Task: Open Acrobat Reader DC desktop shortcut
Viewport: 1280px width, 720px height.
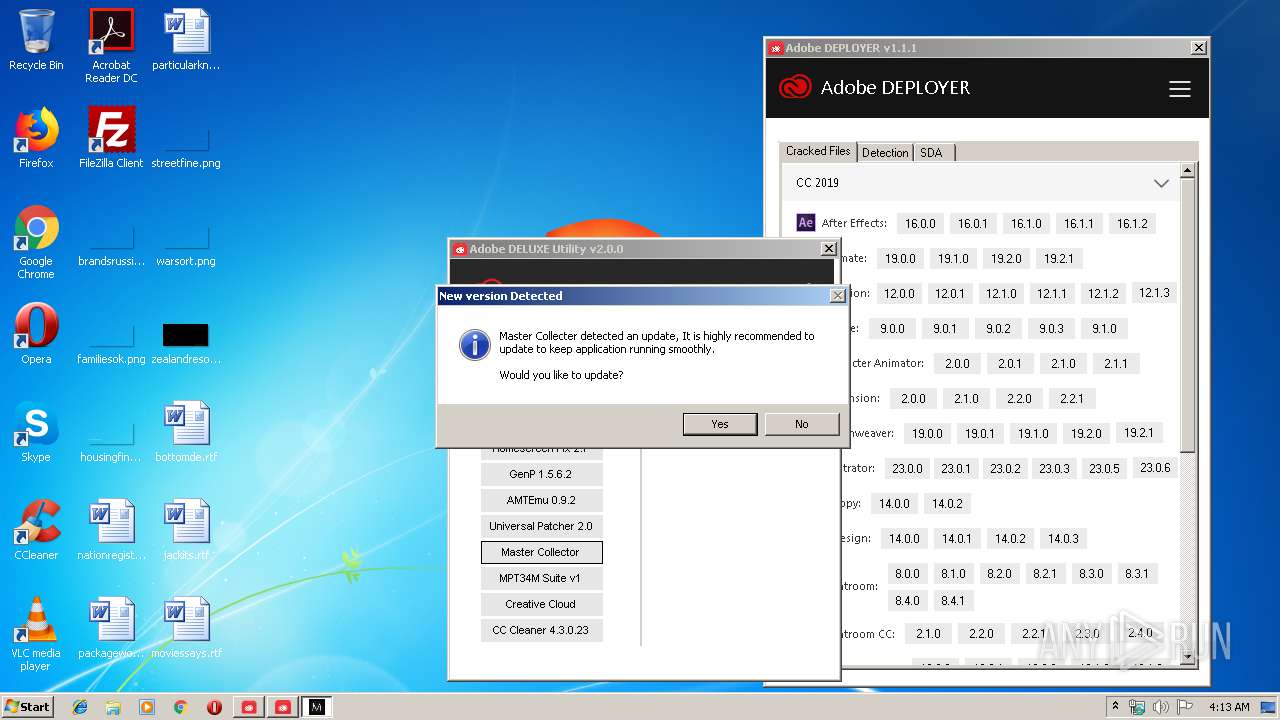Action: 111,46
